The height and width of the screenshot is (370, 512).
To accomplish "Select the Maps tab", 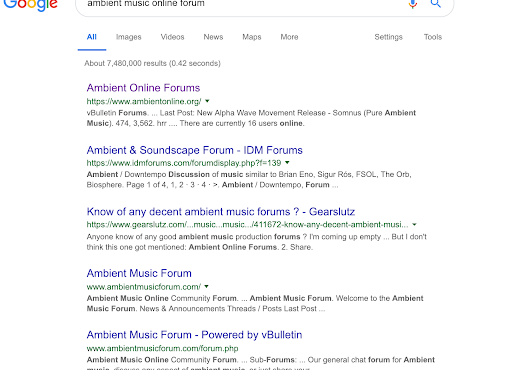I will (x=252, y=37).
